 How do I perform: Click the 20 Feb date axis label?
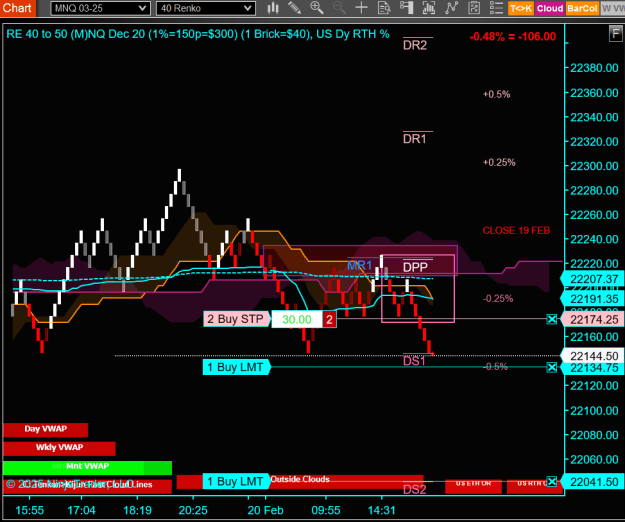pos(265,510)
